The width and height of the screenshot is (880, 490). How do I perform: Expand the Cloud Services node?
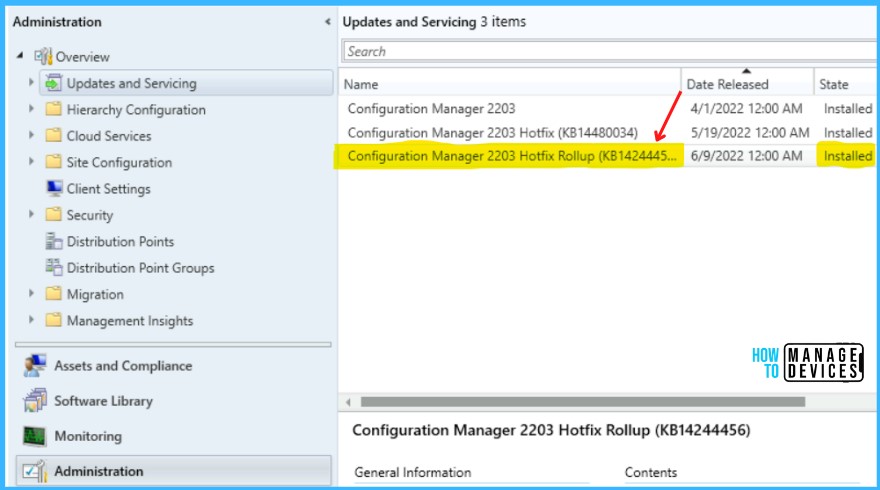tap(31, 135)
